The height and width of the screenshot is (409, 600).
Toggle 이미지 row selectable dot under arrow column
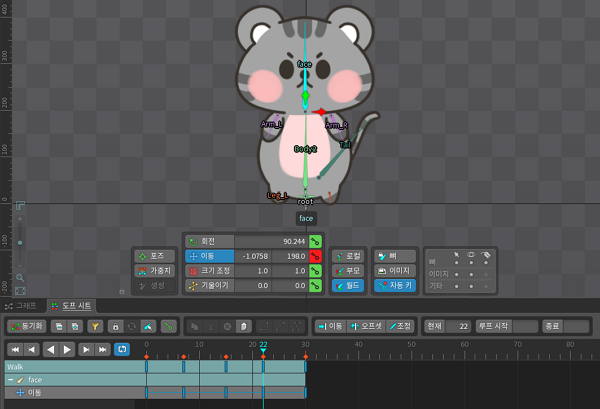[x=456, y=274]
